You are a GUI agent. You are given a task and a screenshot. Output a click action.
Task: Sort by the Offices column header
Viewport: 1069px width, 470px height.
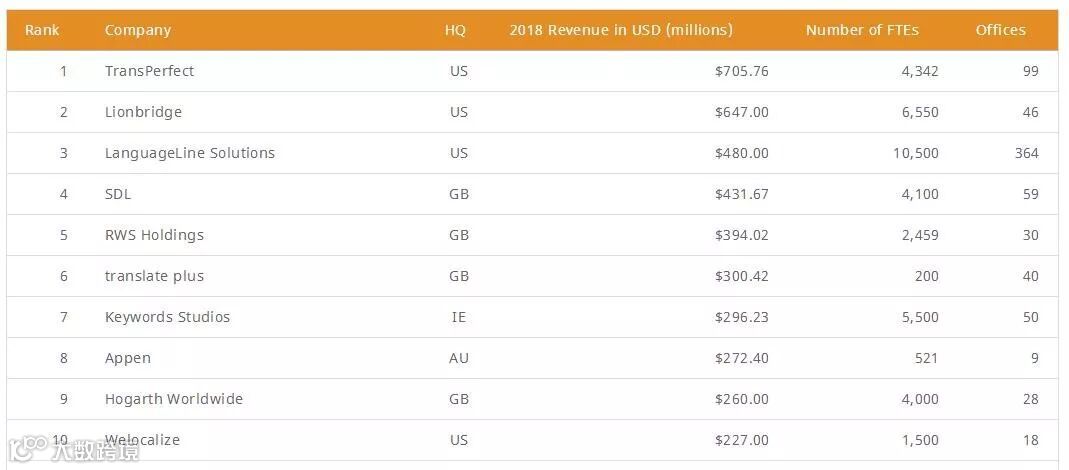click(x=1000, y=30)
